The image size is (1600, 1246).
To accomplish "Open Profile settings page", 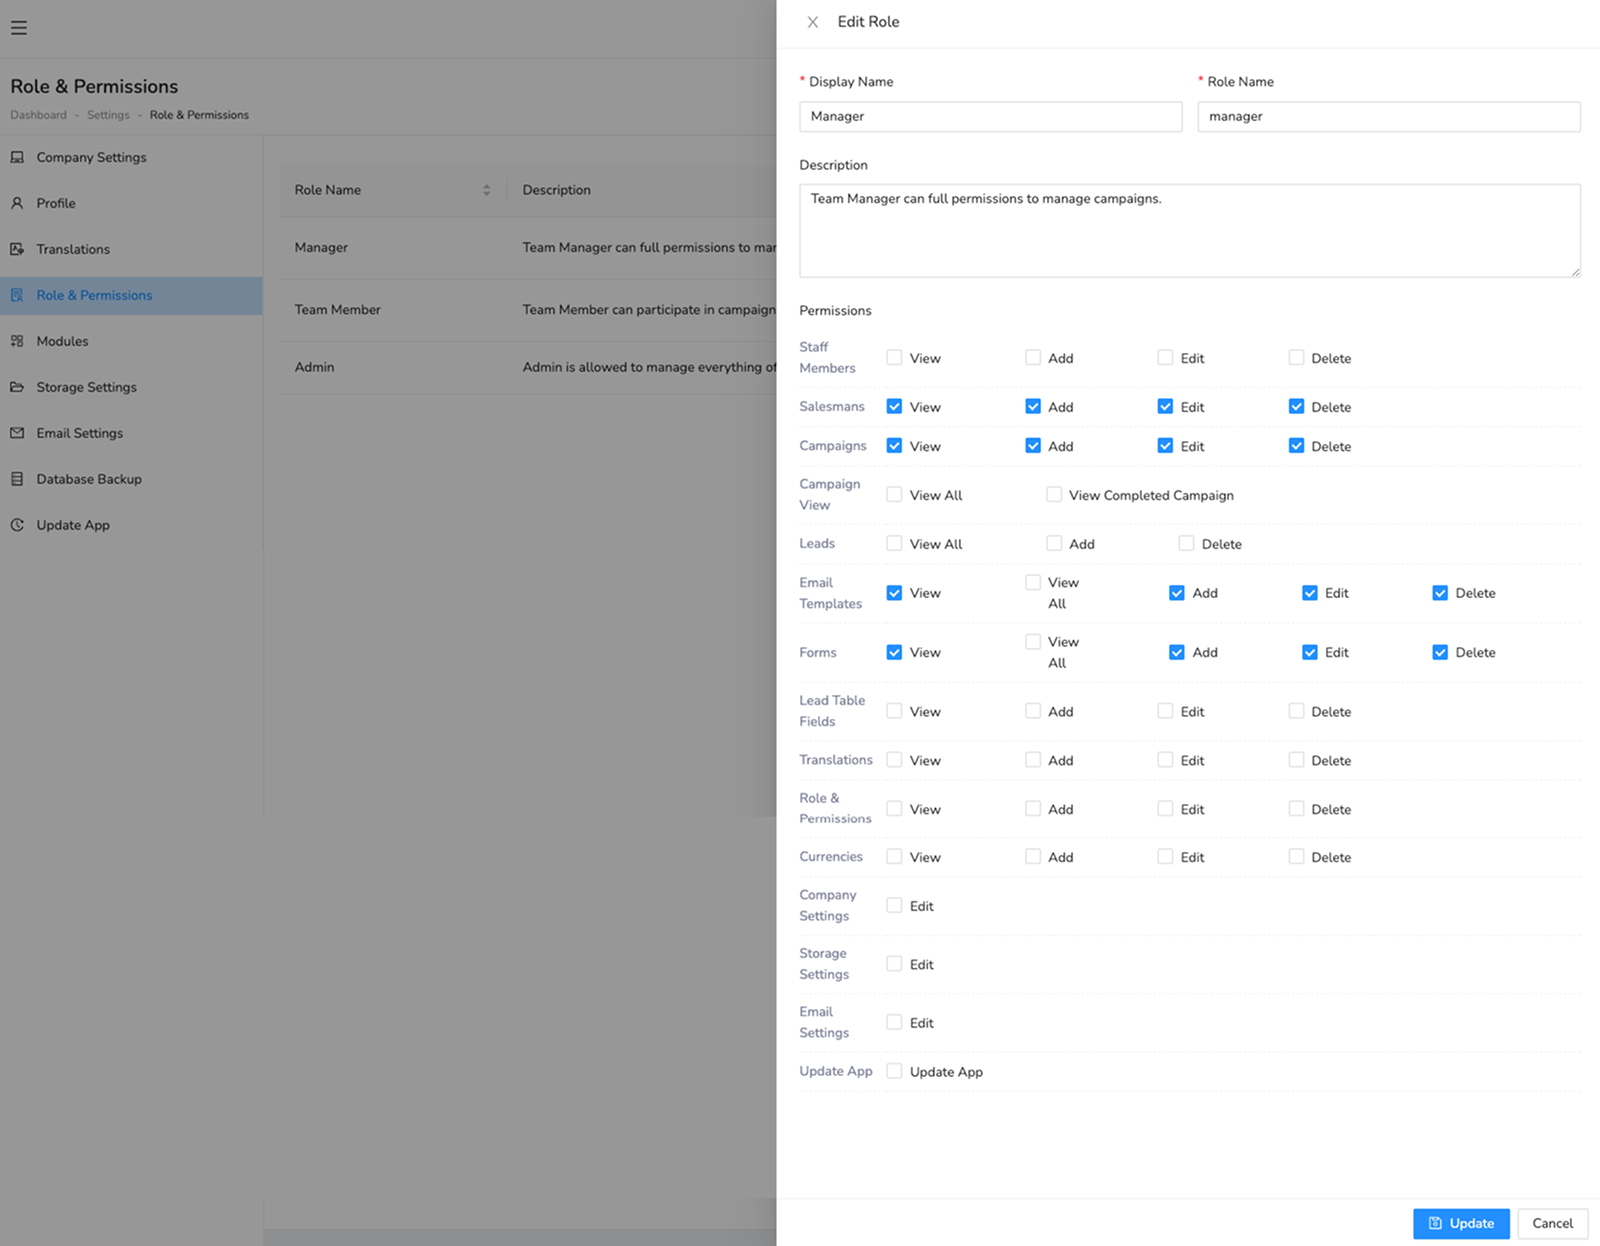I will tap(131, 203).
